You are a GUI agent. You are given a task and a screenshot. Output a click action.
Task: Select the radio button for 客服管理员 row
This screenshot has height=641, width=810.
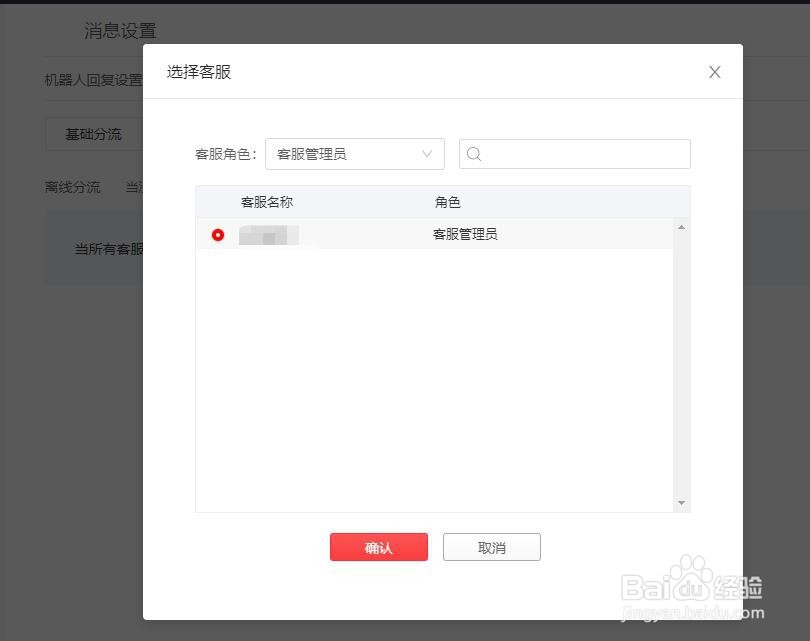218,235
